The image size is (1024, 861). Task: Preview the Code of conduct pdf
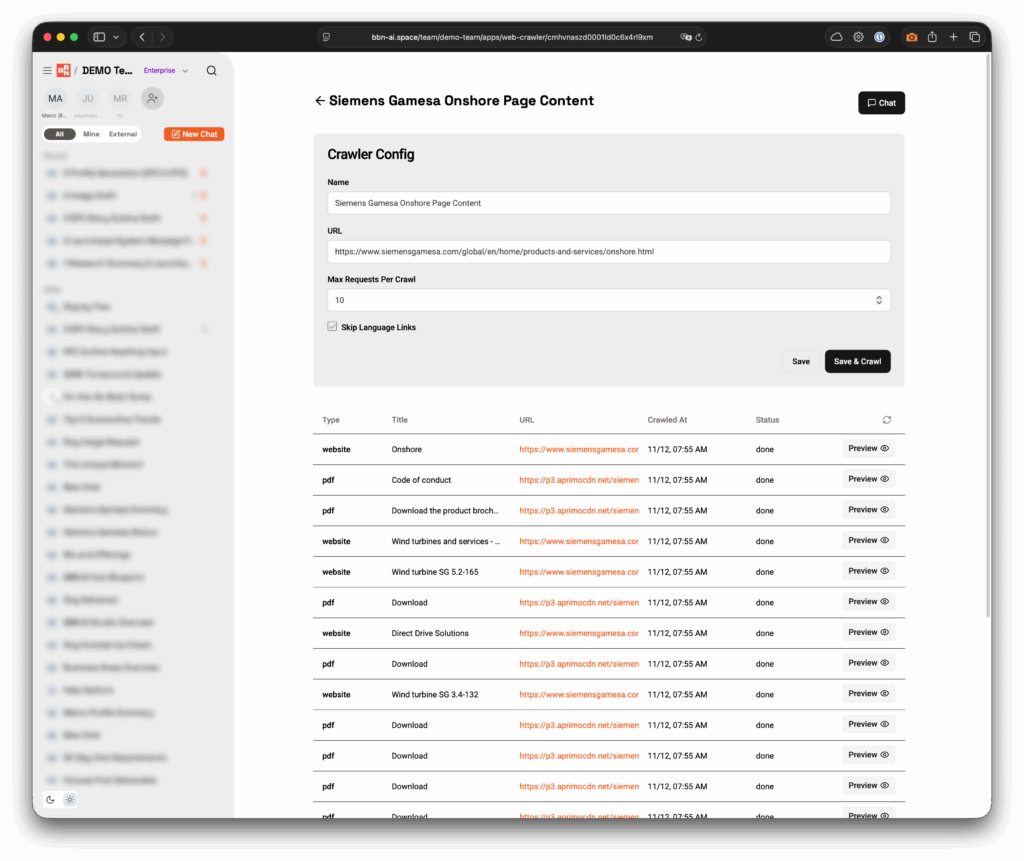pyautogui.click(x=868, y=479)
